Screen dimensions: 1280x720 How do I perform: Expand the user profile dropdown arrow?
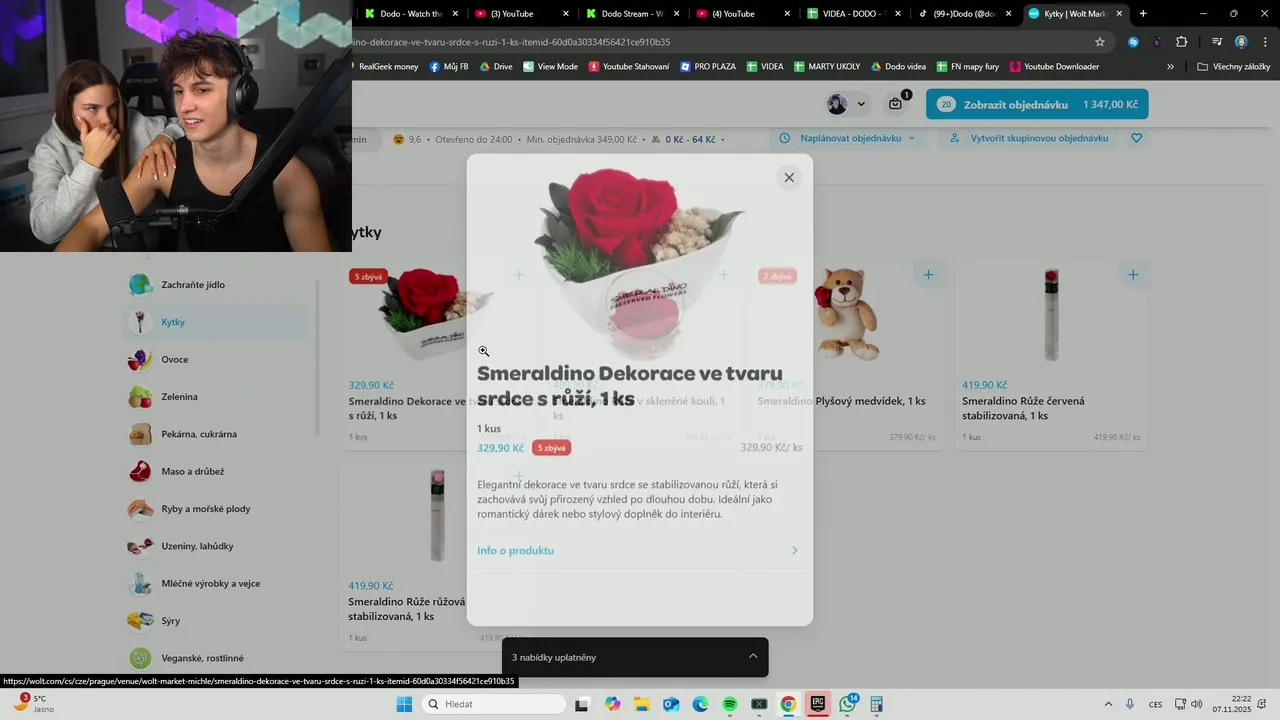[x=861, y=105]
